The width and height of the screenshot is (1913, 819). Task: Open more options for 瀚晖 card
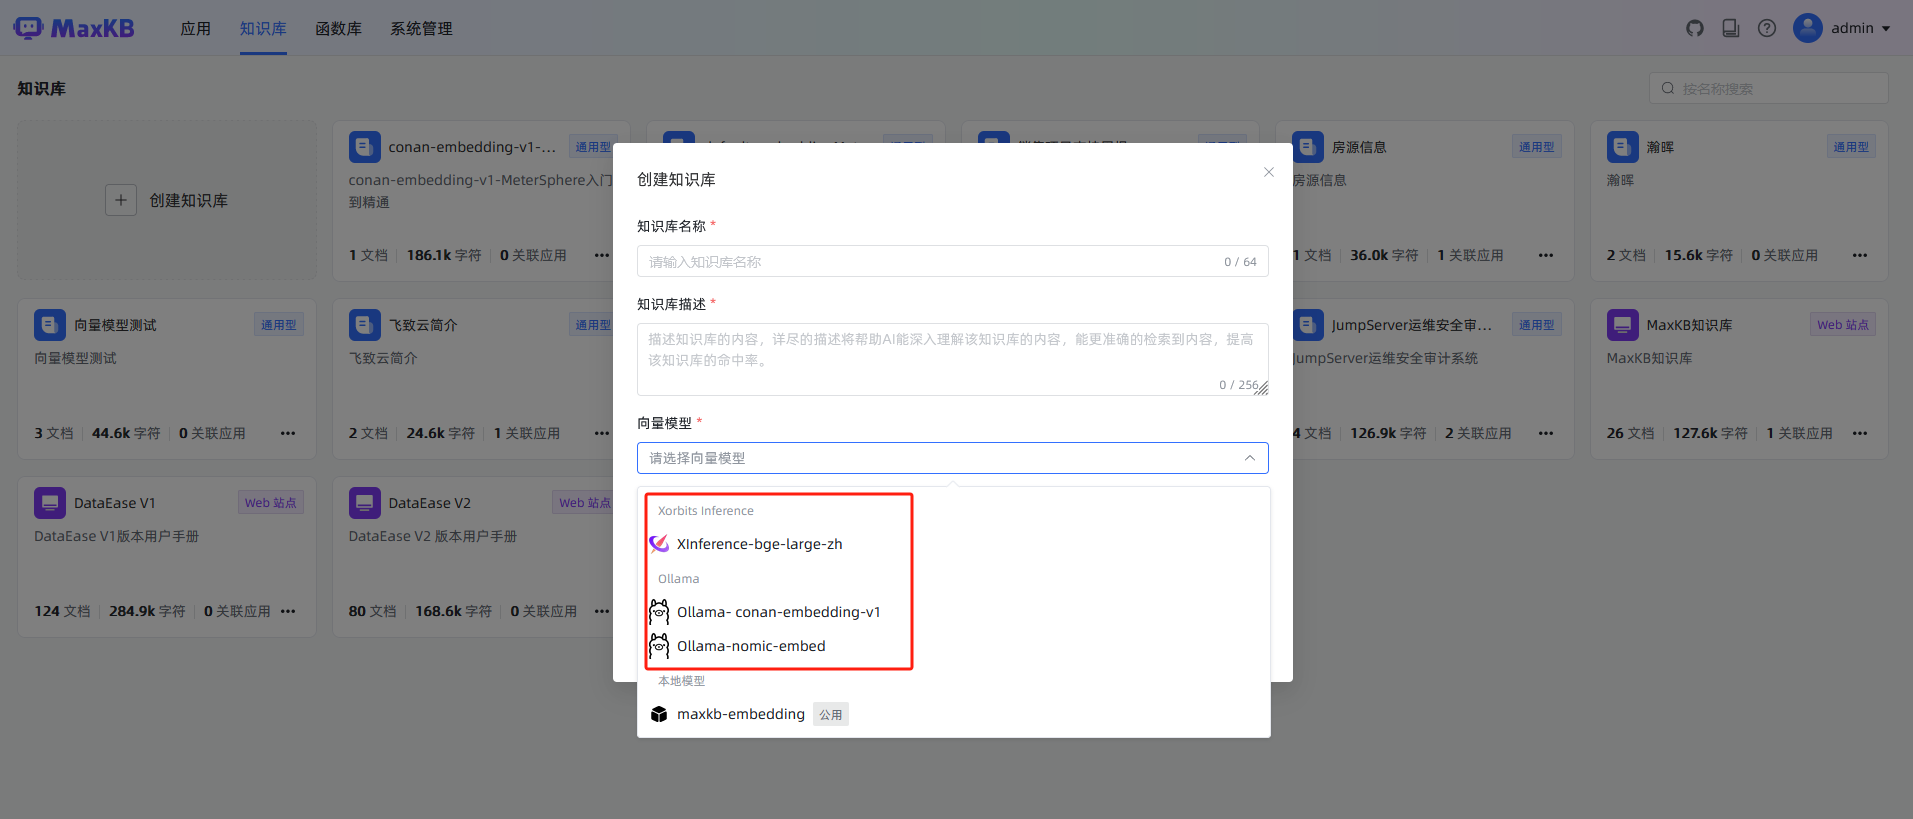[1860, 255]
